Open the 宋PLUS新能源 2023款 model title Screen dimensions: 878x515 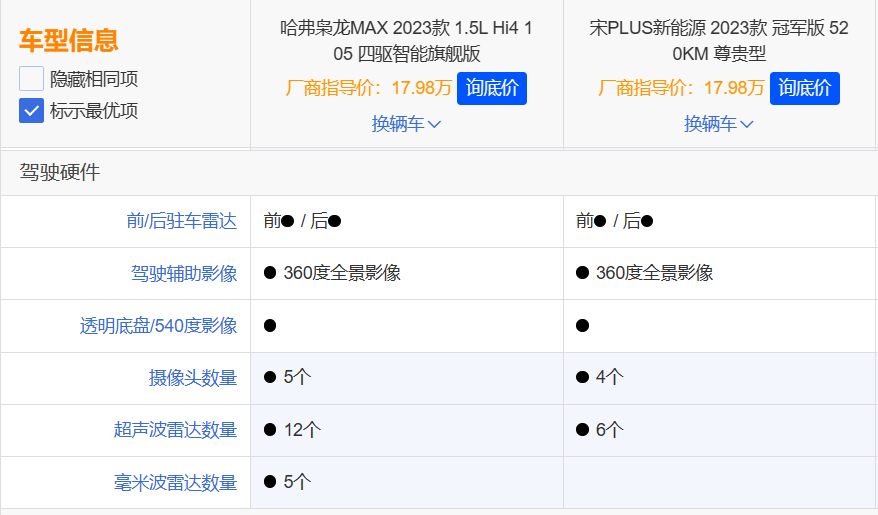click(719, 41)
